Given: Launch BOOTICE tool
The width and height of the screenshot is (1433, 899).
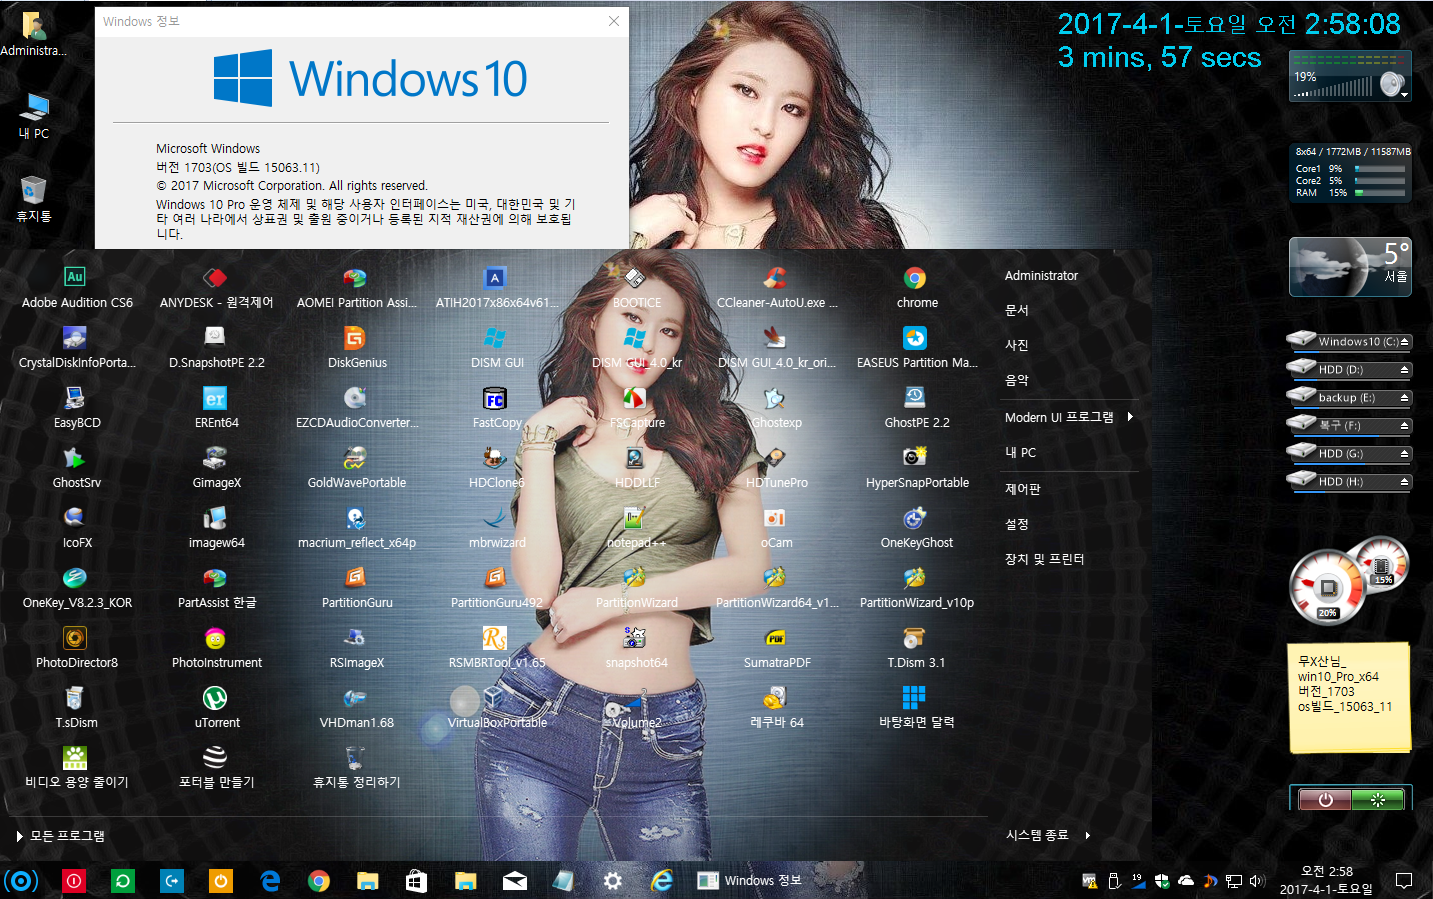Looking at the screenshot, I should 636,288.
